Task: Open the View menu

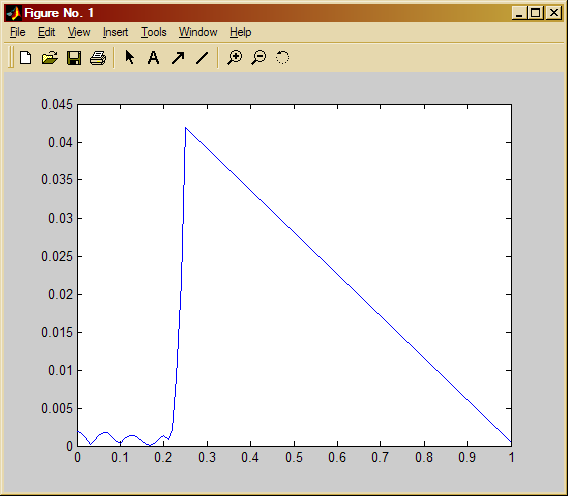Action: [x=79, y=32]
